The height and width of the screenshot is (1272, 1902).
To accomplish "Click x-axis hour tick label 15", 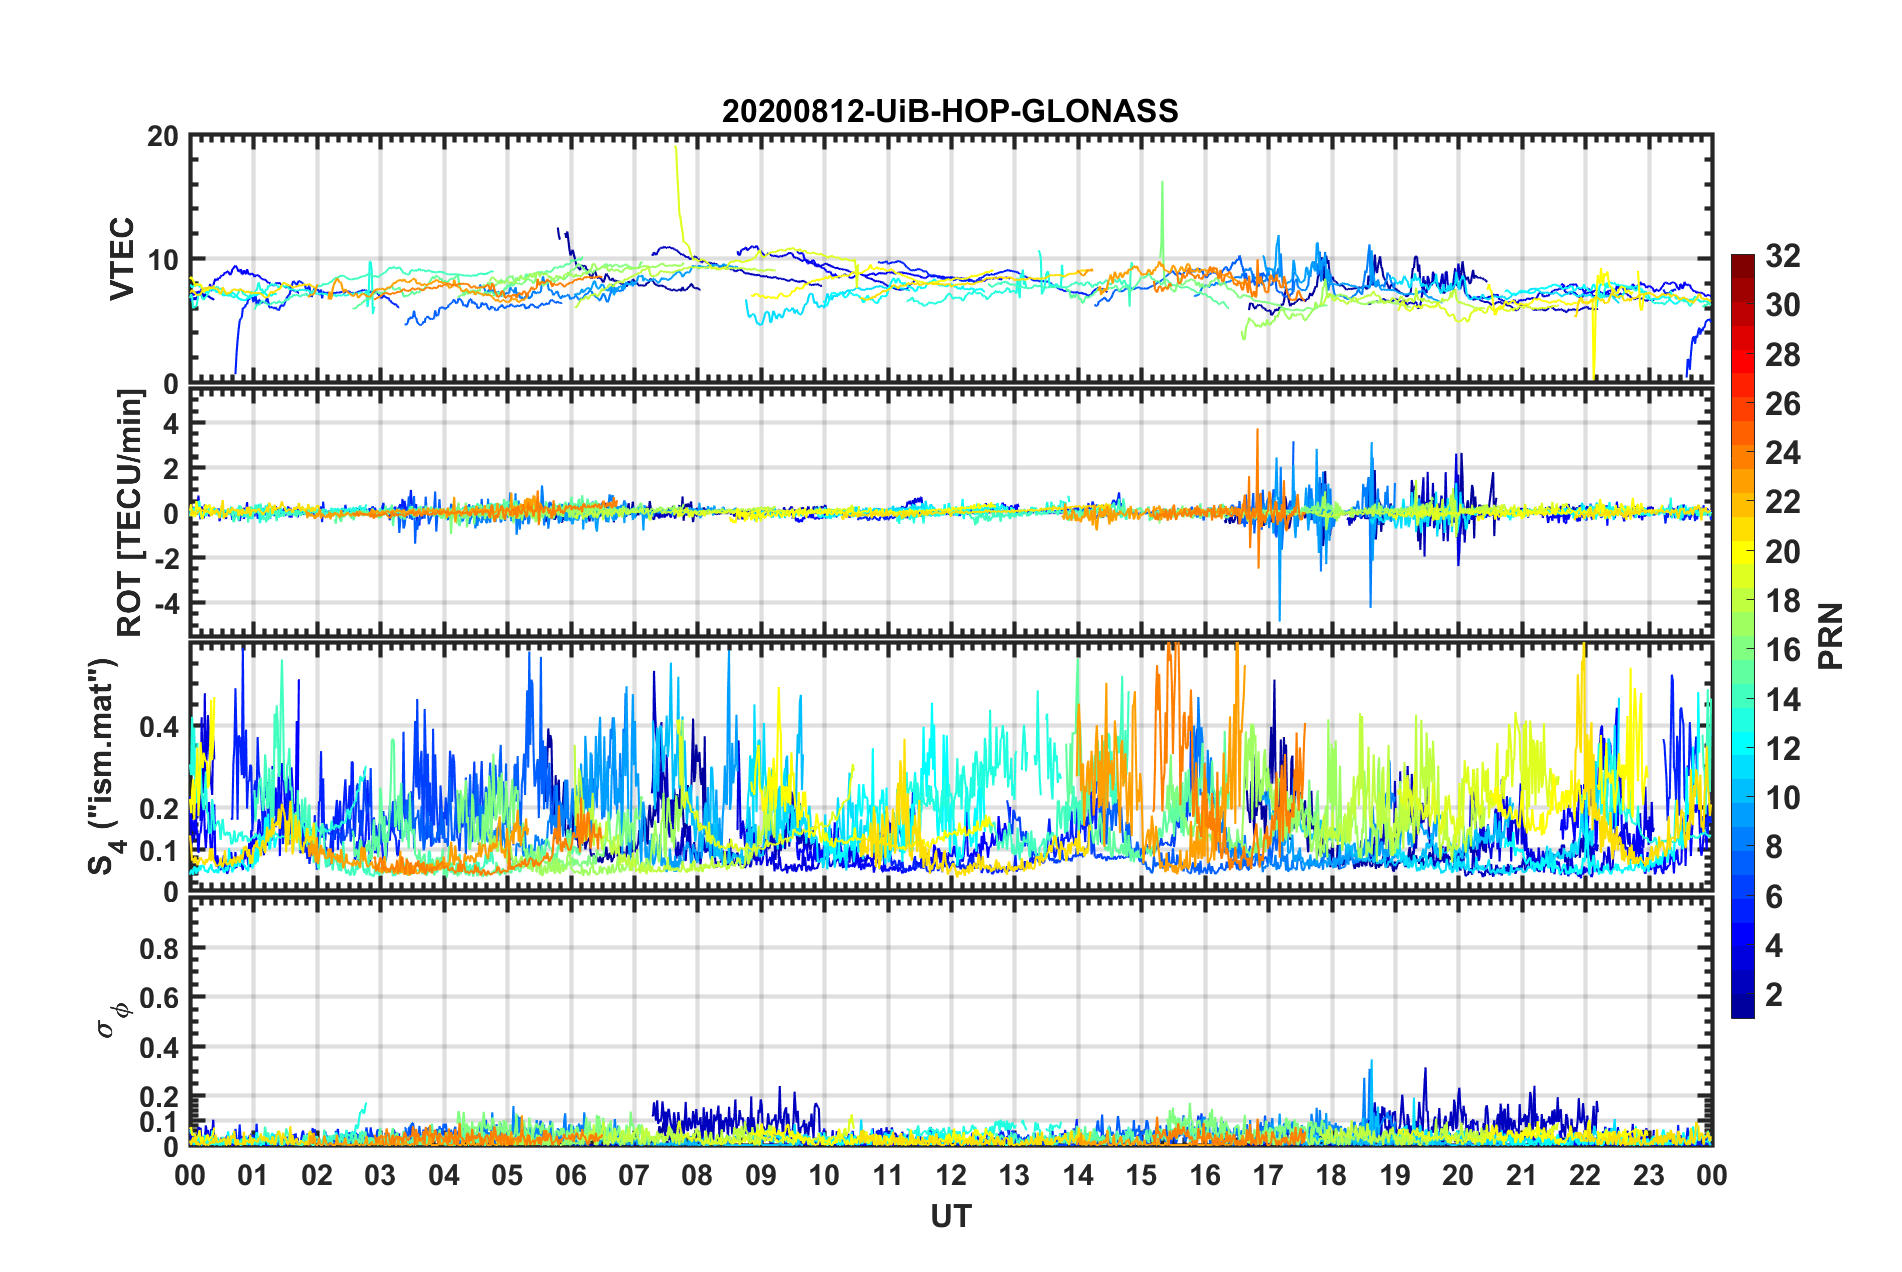I will click(1141, 1175).
